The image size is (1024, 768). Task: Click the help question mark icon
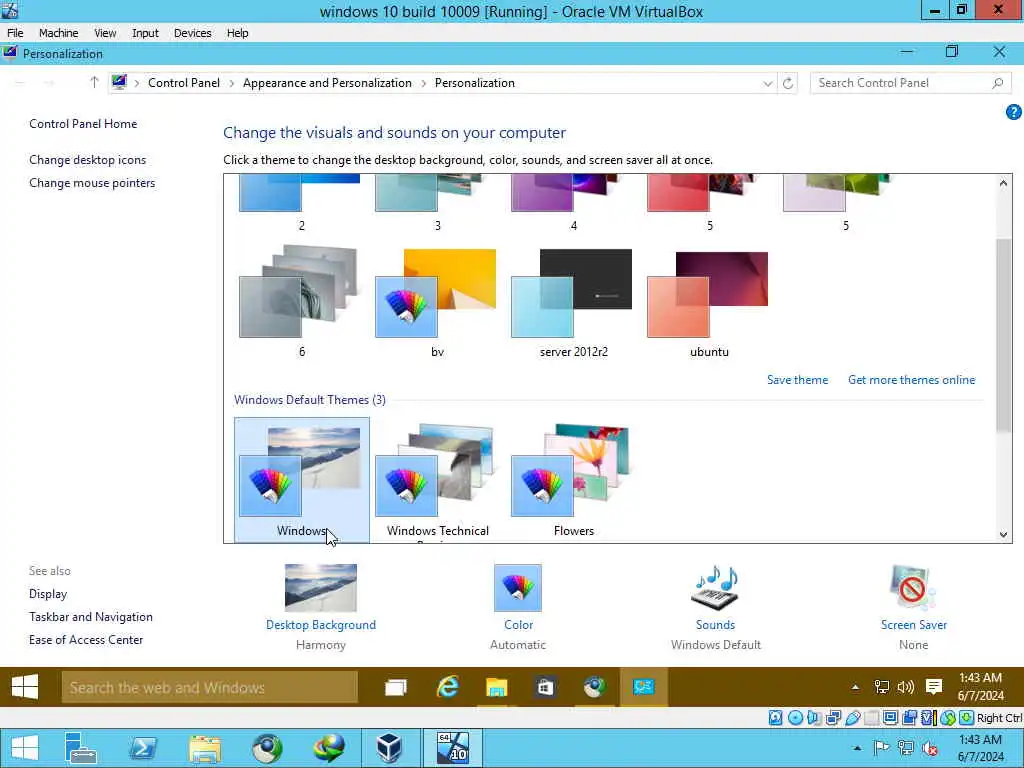pyautogui.click(x=1013, y=112)
